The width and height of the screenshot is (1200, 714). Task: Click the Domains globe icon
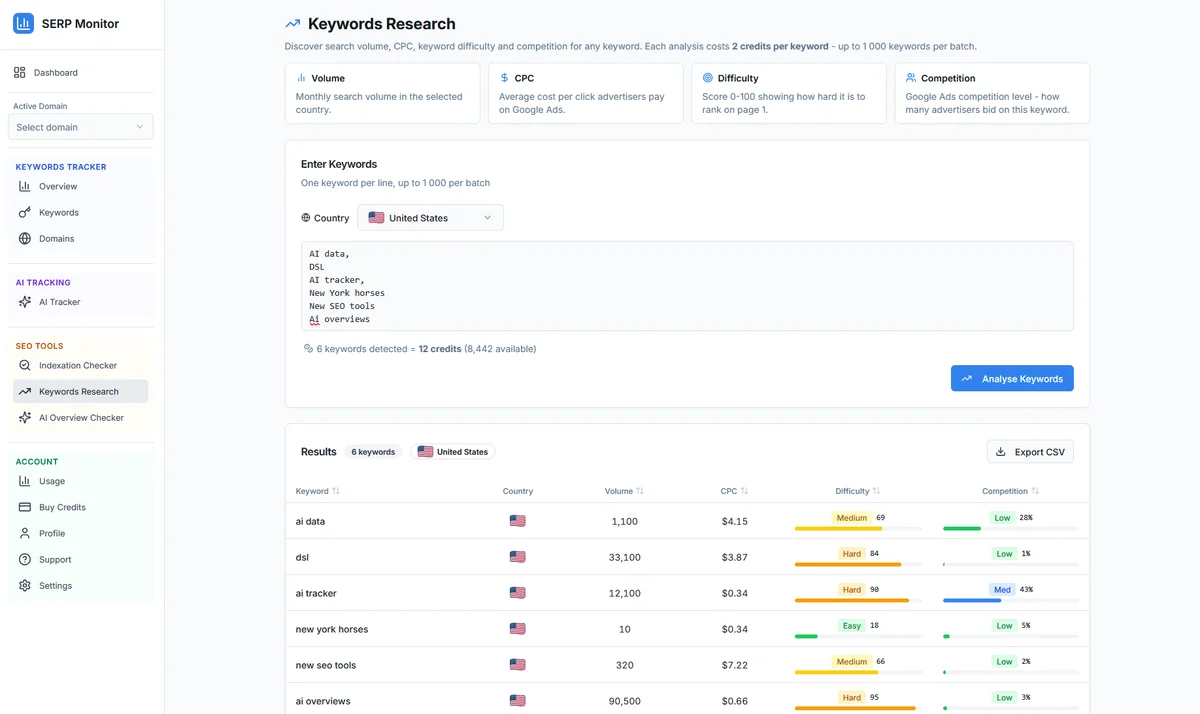click(25, 239)
